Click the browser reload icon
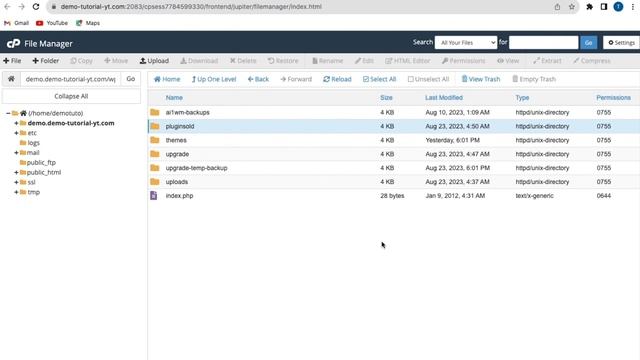The height and width of the screenshot is (360, 640). click(36, 7)
